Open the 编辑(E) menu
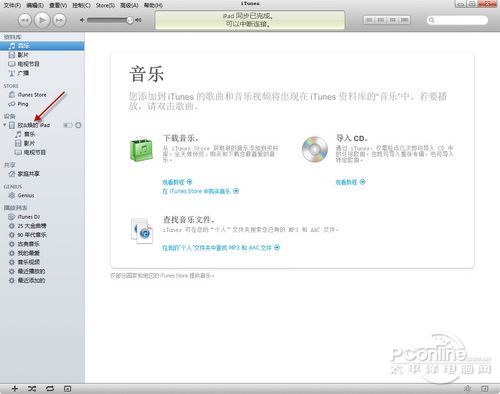This screenshot has height=394, width=500. pyautogui.click(x=35, y=5)
